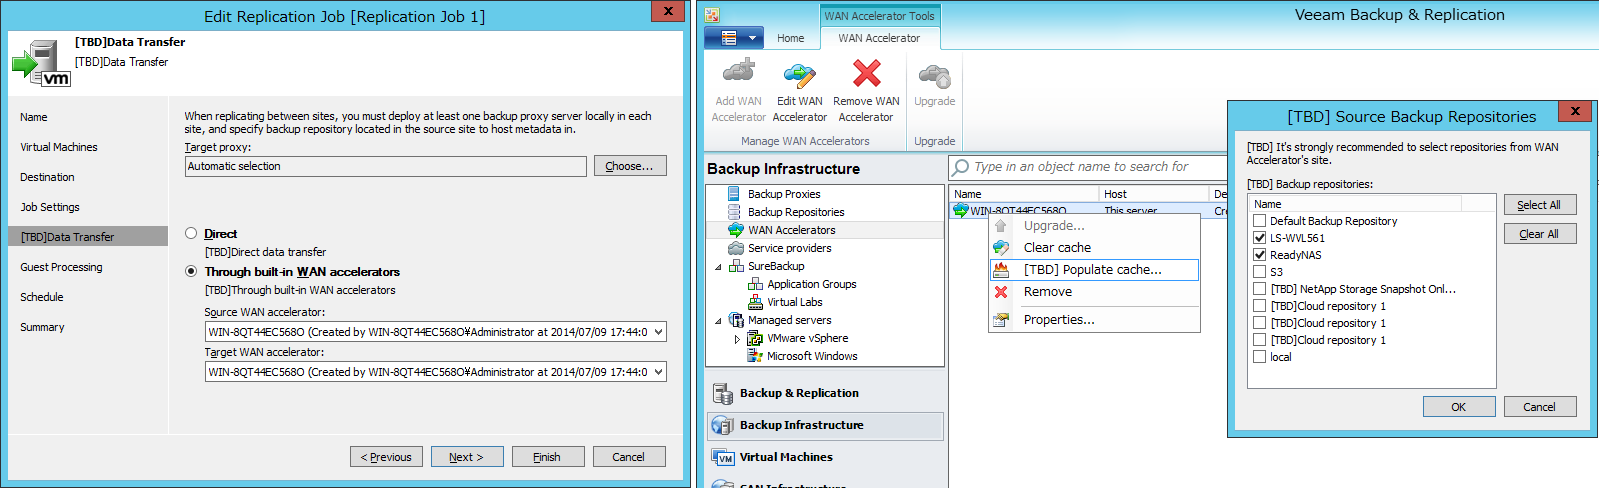Click the Remove WAN Accelerator red X icon

pos(867,73)
